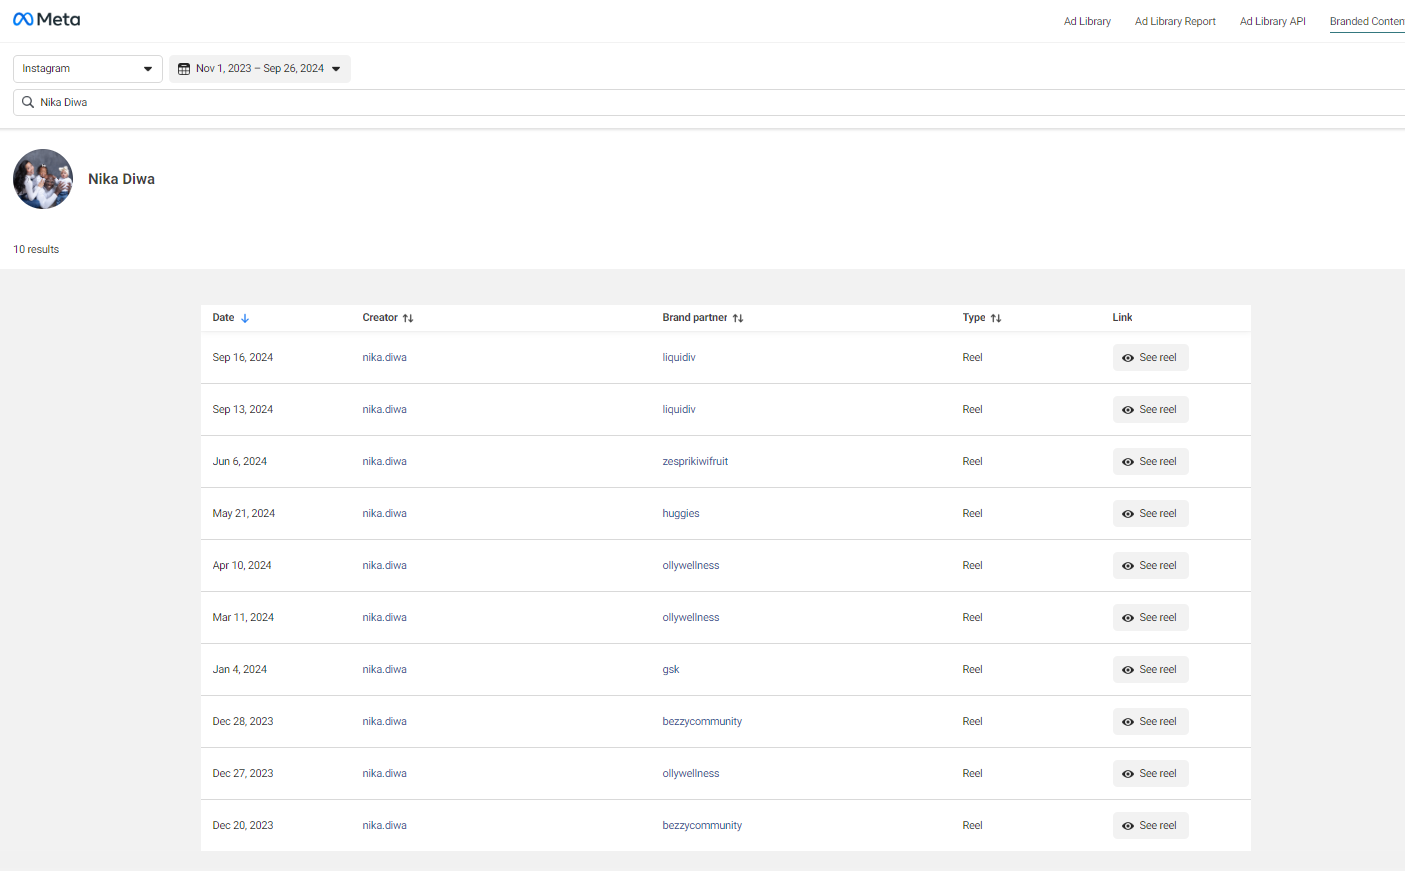Click the Brand partner column header
Viewport: 1405px width, 871px height.
click(695, 318)
